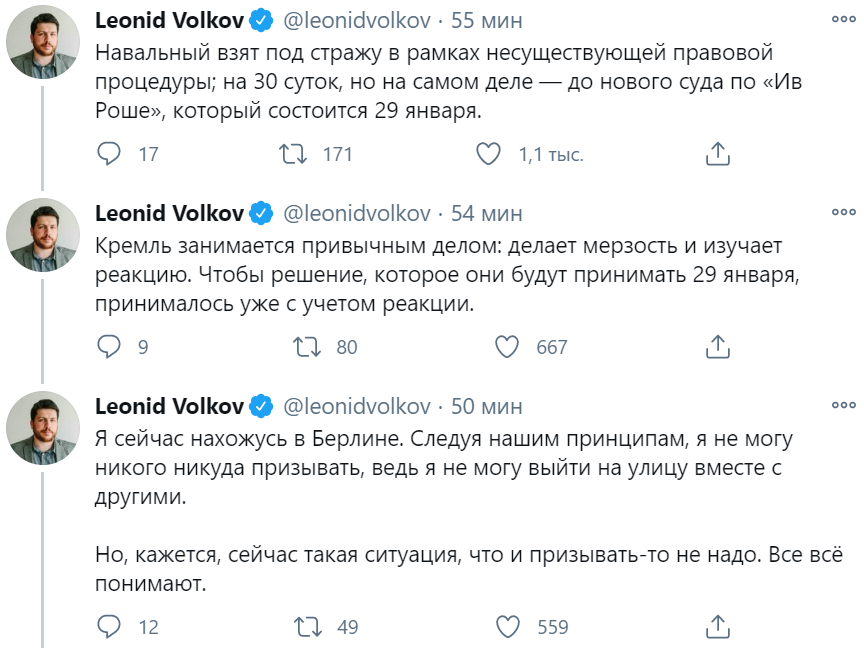Image resolution: width=864 pixels, height=648 pixels.
Task: Click the avatar photo on the third tweet
Action: 43,428
